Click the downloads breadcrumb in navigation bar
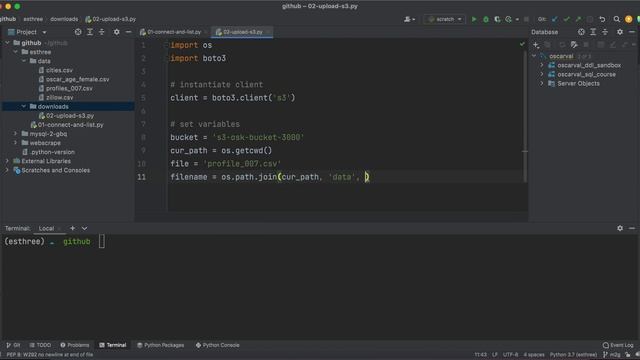The height and width of the screenshot is (360, 640). 64,19
